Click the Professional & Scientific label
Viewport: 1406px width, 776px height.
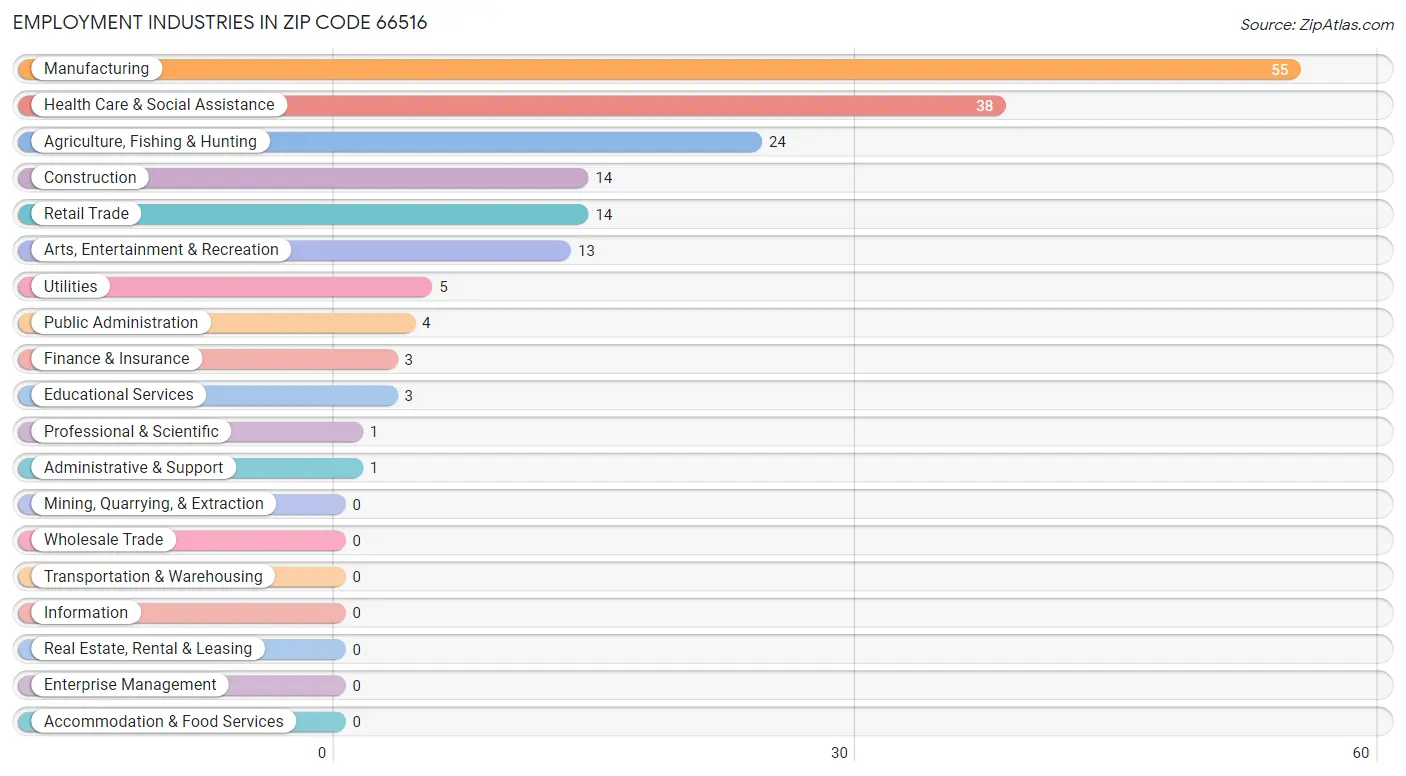tap(131, 432)
